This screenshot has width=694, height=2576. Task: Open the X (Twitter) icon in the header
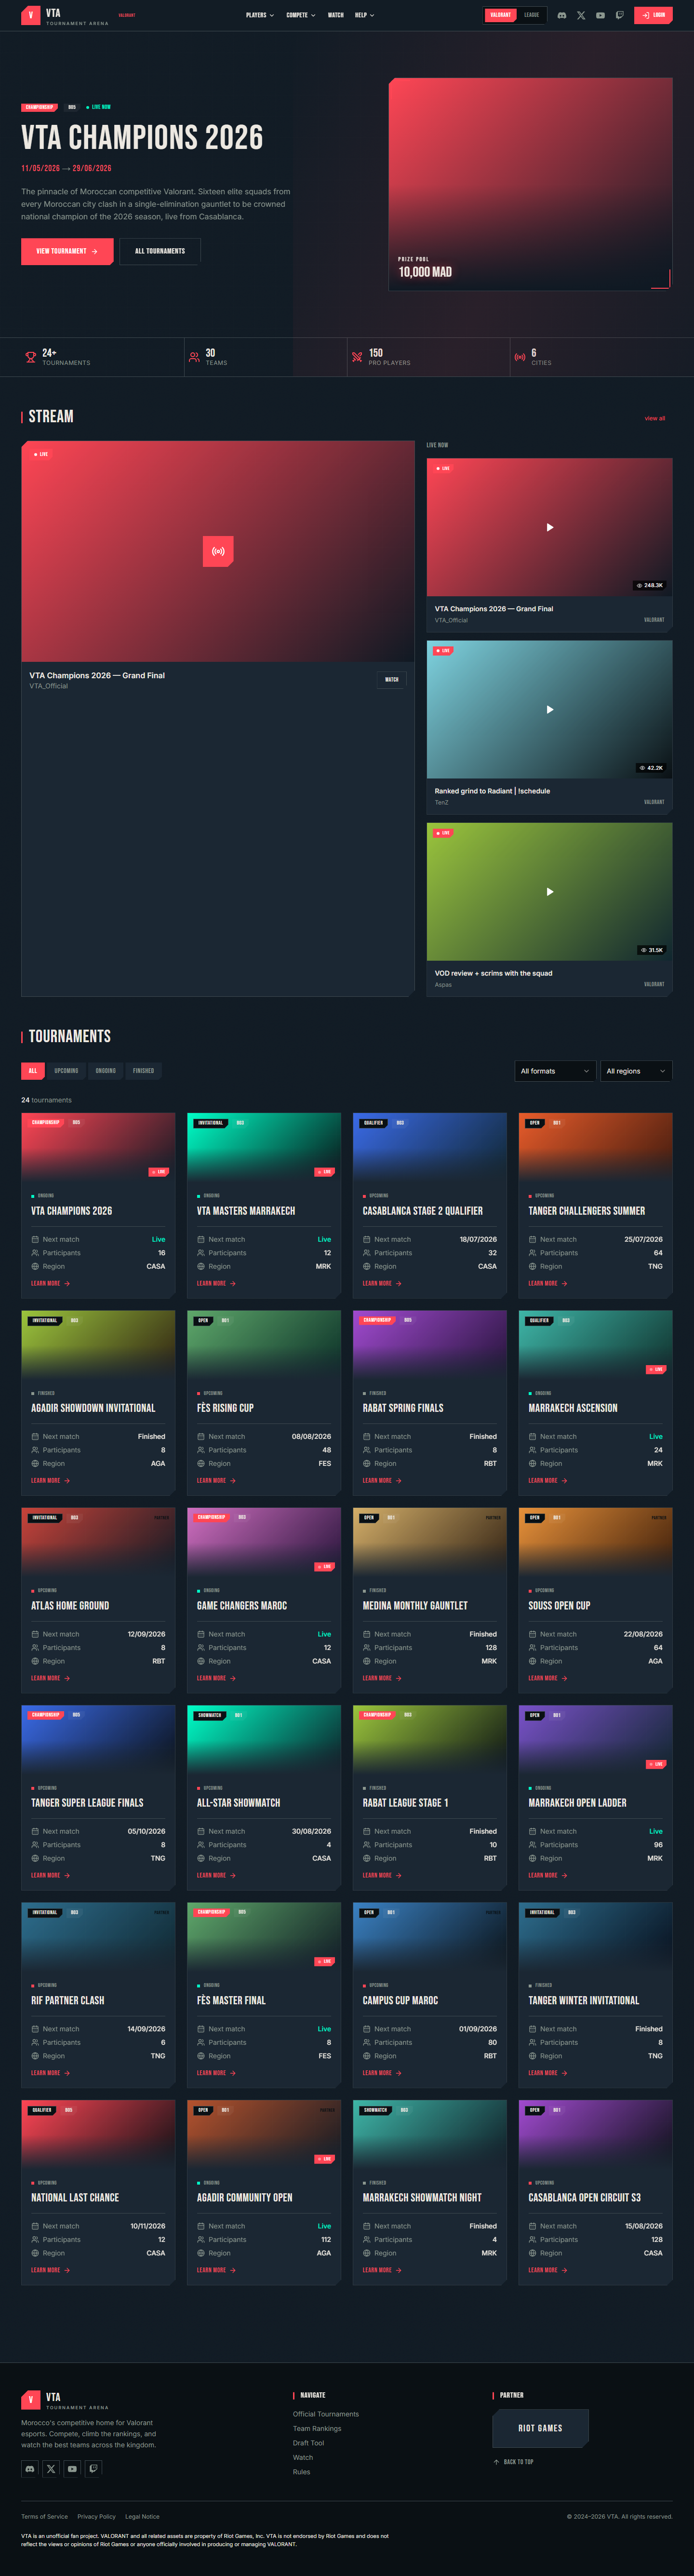581,15
